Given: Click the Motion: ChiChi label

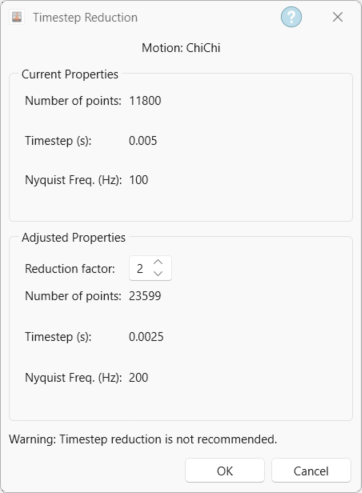Looking at the screenshot, I should coord(181,48).
